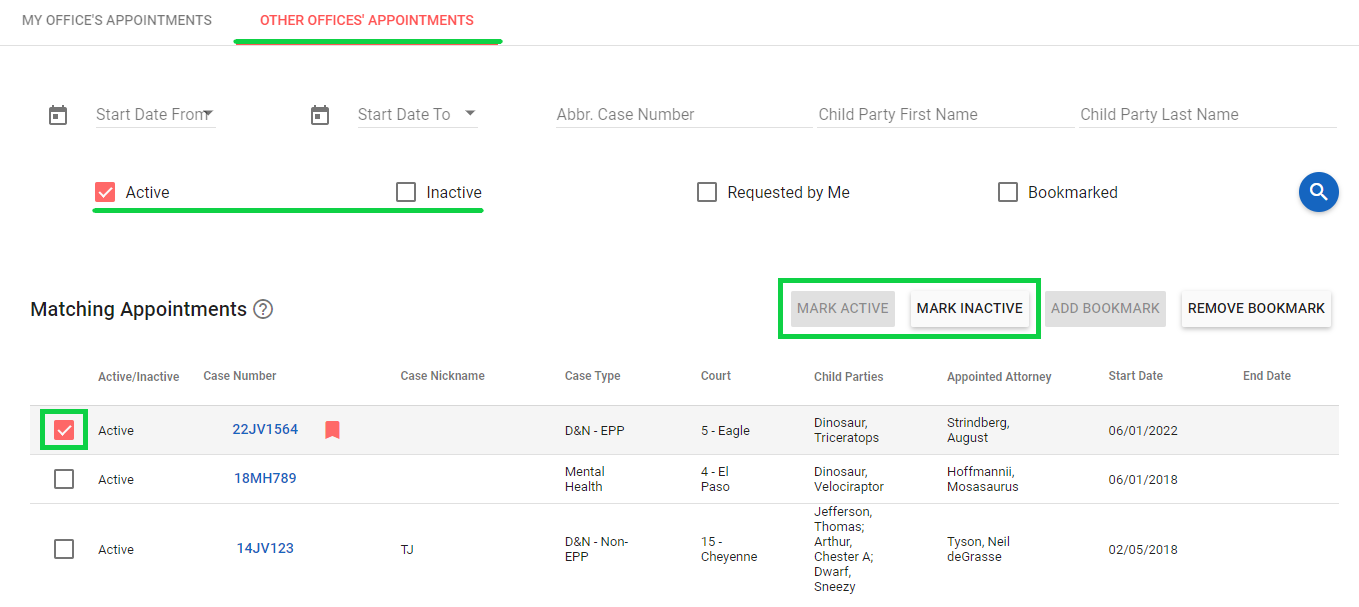The image size is (1359, 607).
Task: Check the Bookmarked filter checkbox
Action: coord(1008,192)
